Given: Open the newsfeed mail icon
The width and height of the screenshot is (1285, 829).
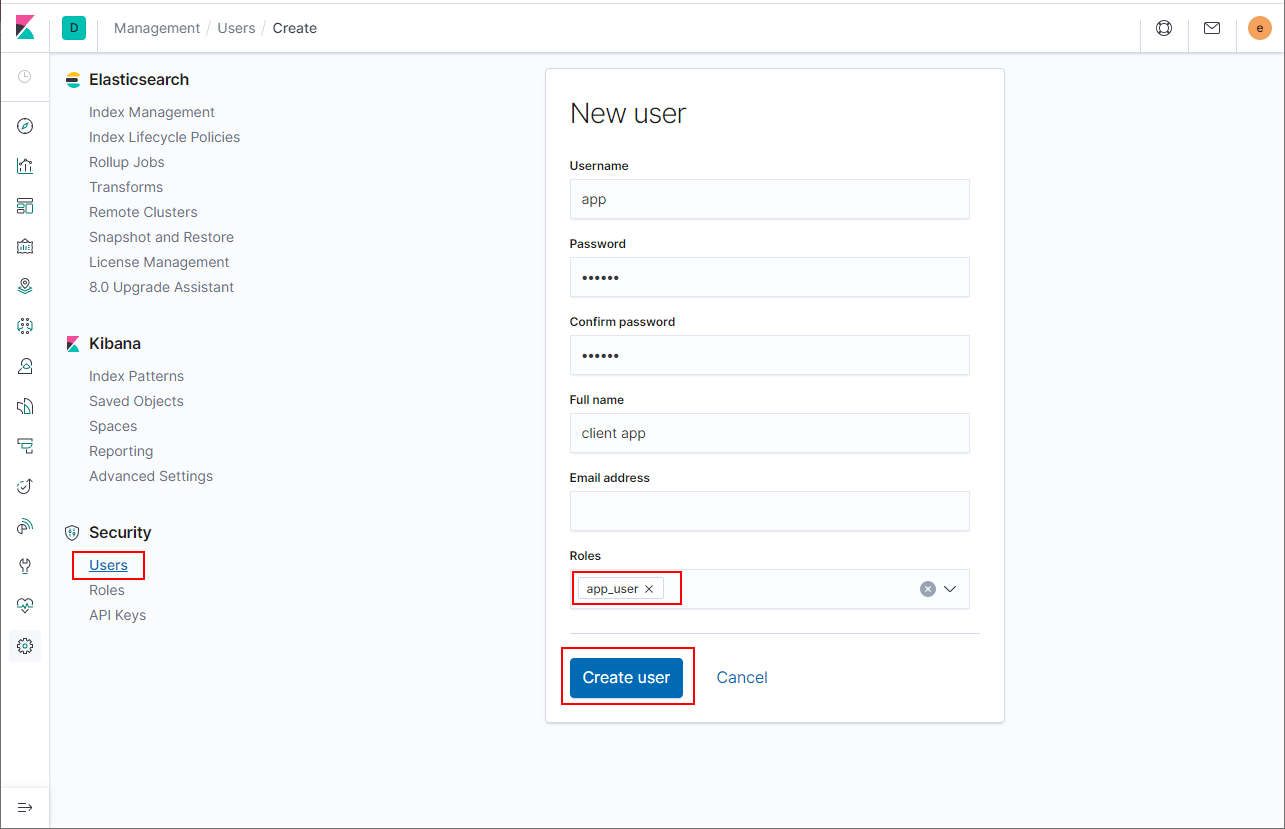Looking at the screenshot, I should point(1212,28).
